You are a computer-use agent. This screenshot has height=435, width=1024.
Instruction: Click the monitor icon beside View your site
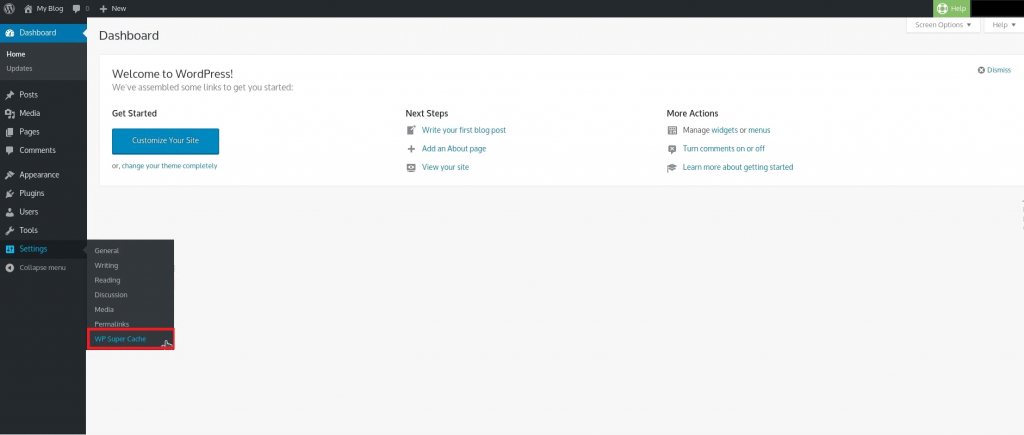pos(411,167)
